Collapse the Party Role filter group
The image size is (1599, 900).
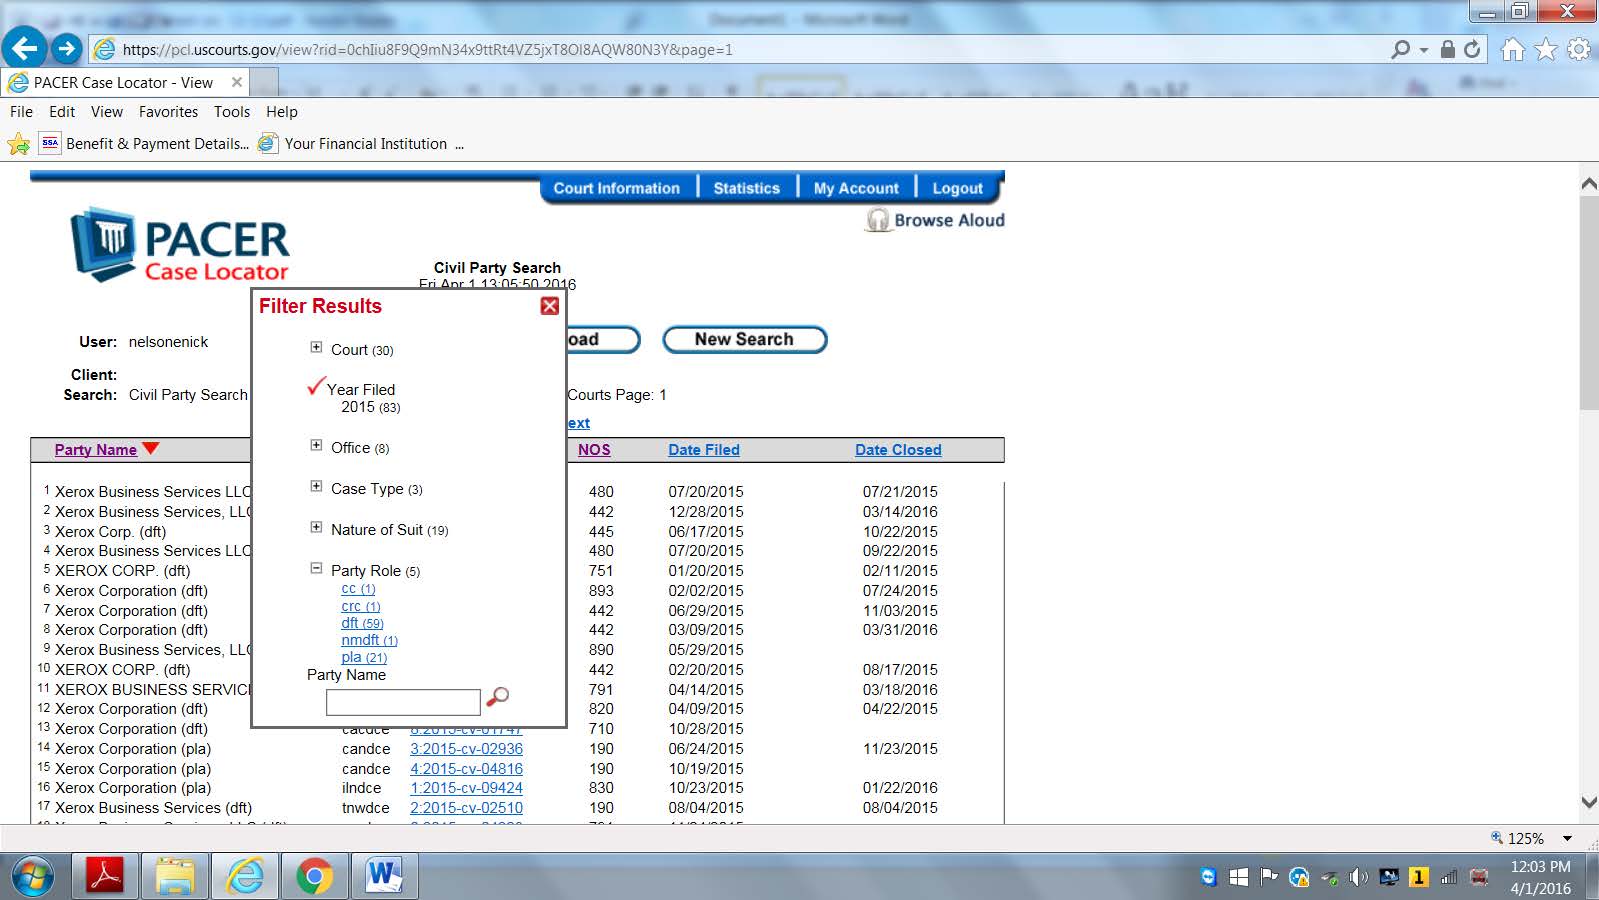point(316,568)
